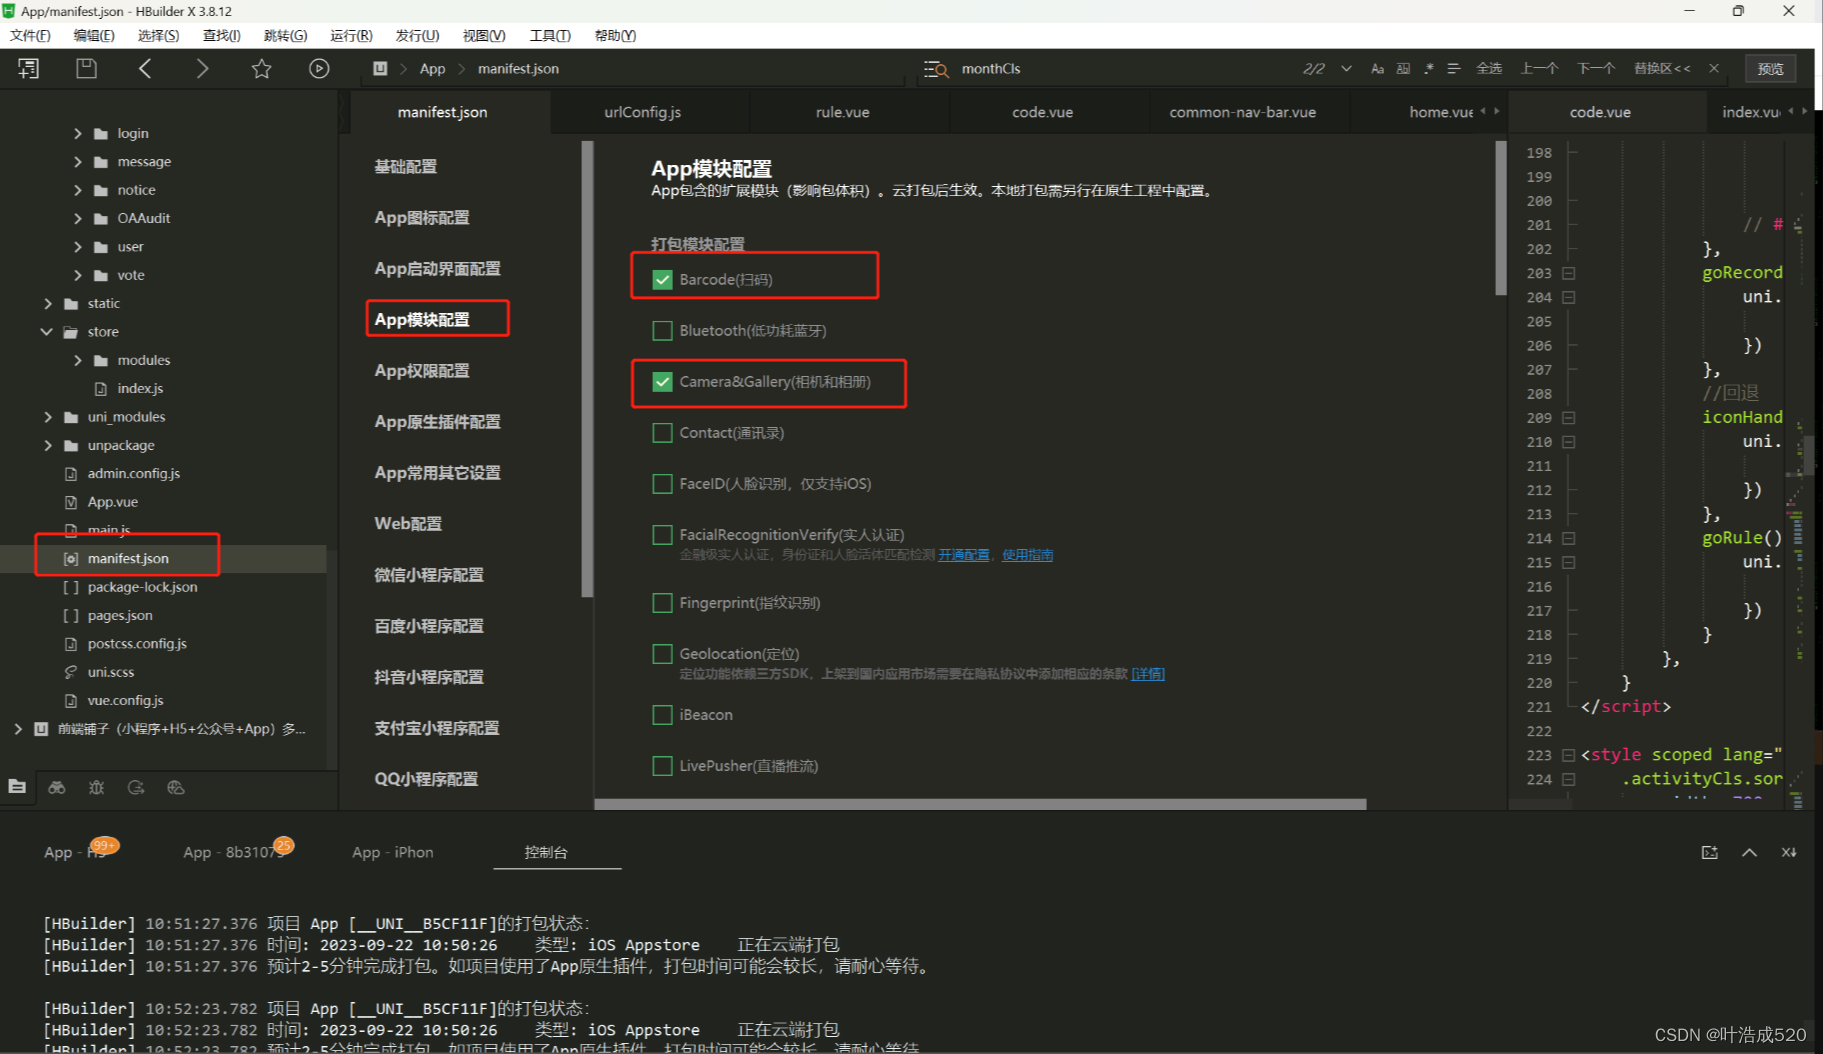Enable Contact(通讯录) module

point(662,432)
